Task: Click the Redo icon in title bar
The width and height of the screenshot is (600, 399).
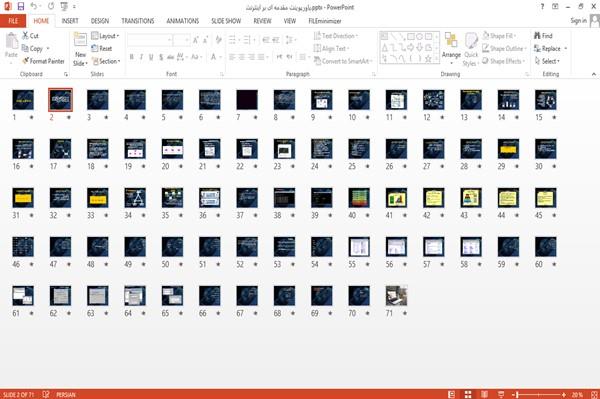Action: 51,7
